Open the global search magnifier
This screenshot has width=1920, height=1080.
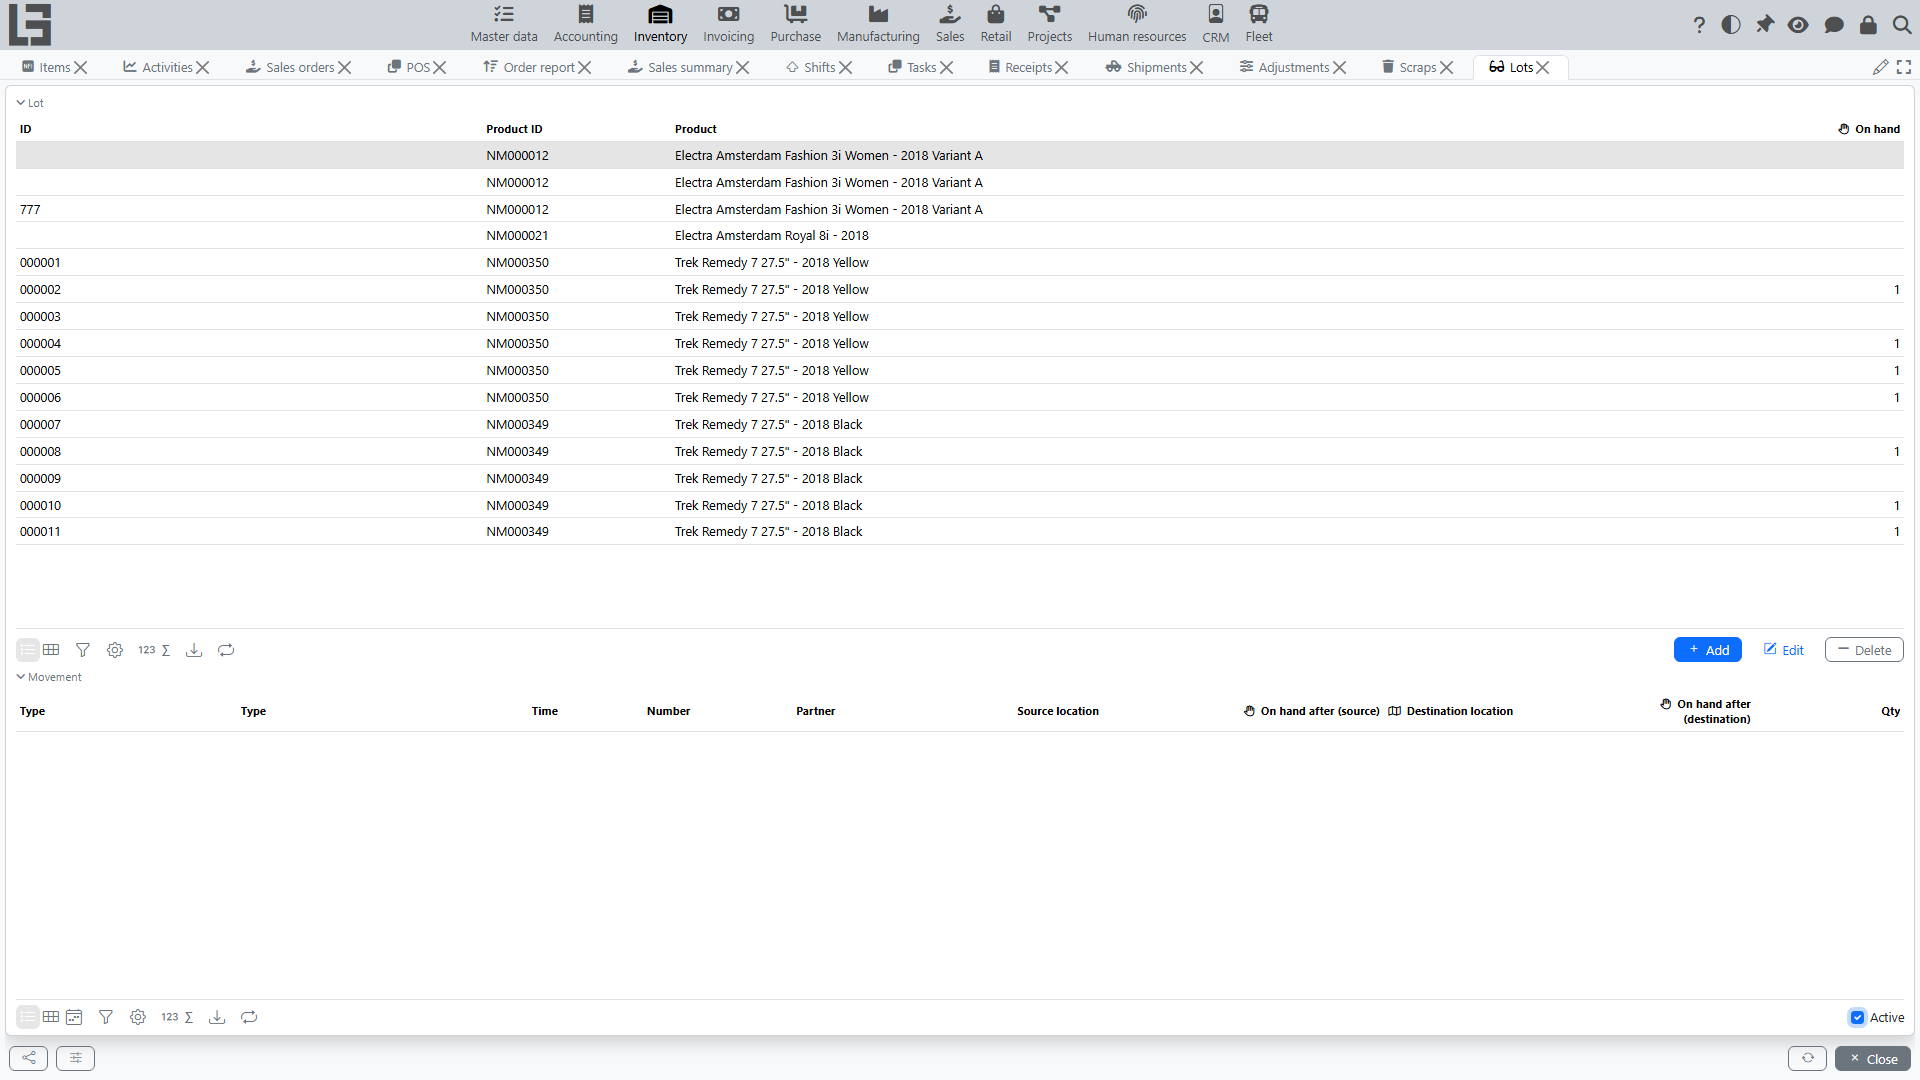[1902, 25]
